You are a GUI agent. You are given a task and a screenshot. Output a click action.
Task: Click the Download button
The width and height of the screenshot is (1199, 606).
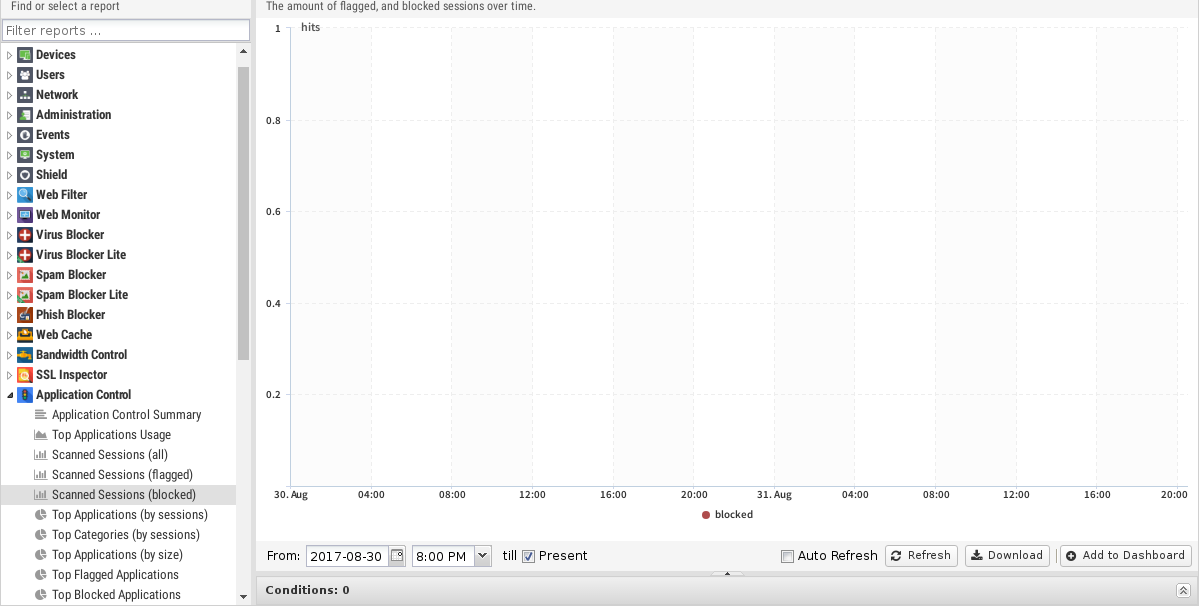1008,556
